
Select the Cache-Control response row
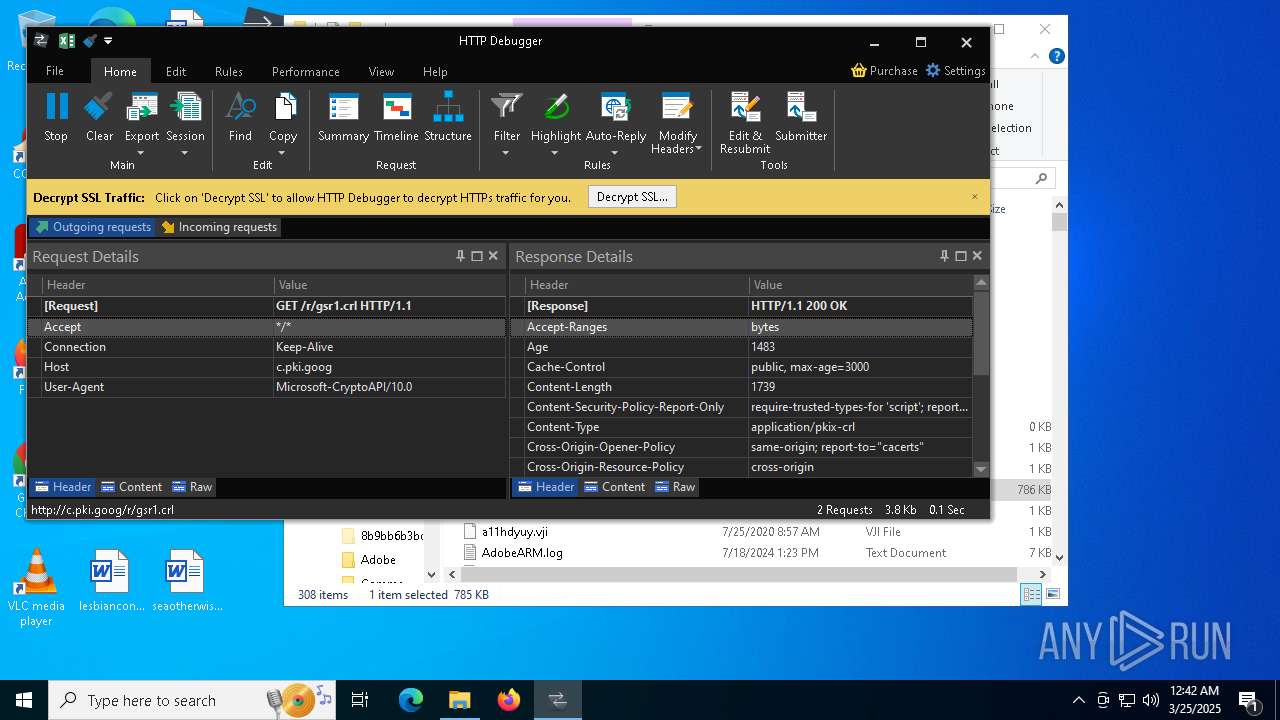pyautogui.click(x=741, y=367)
